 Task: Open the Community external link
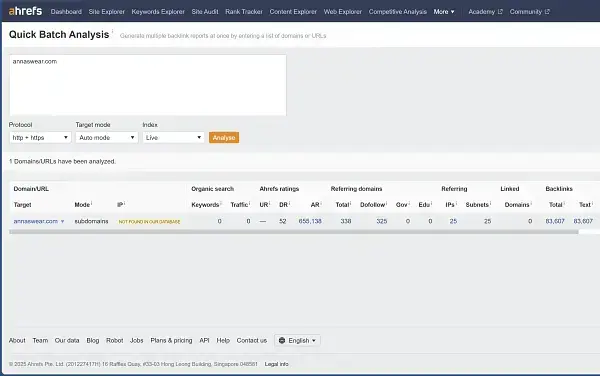click(x=530, y=12)
